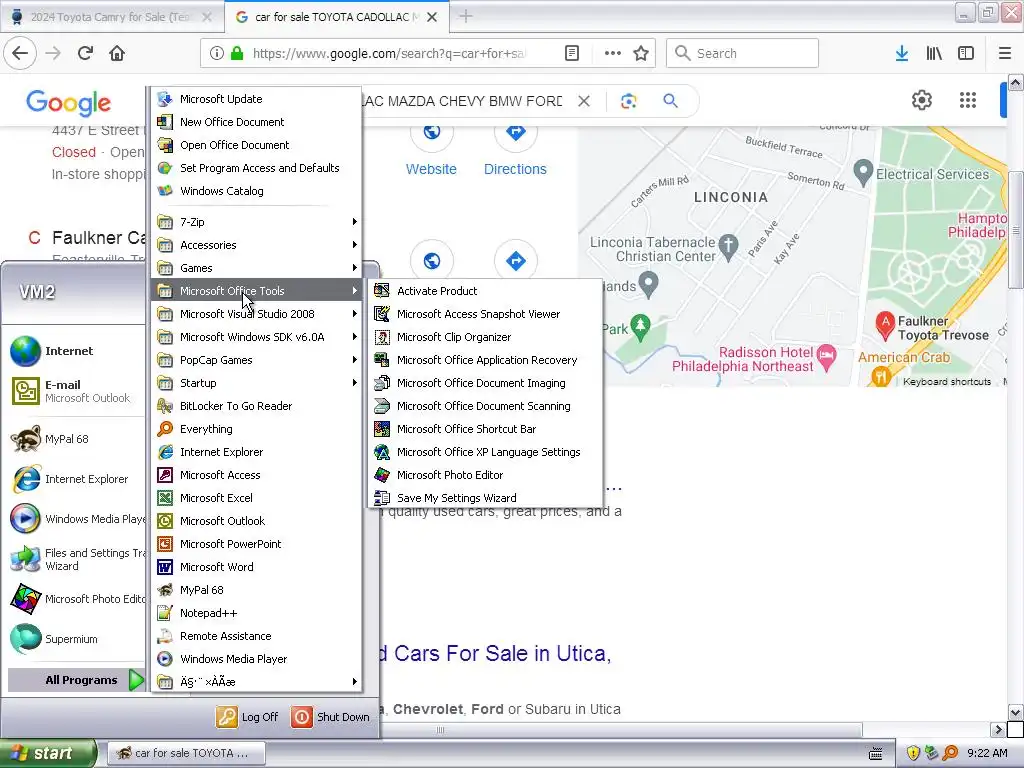Open Microsoft PowerPoint from All Programs

click(x=257, y=544)
